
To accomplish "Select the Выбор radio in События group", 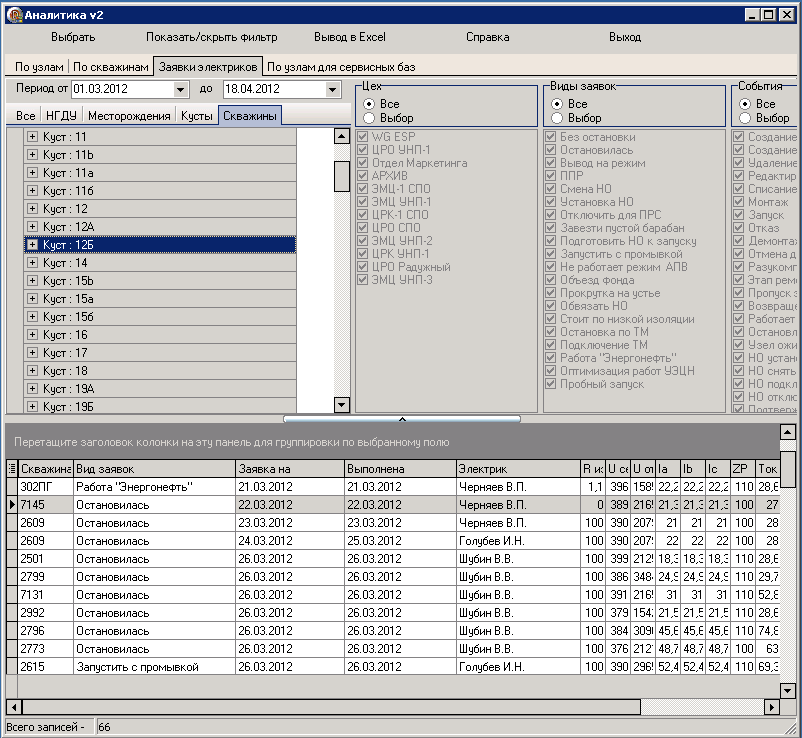I will pos(745,118).
